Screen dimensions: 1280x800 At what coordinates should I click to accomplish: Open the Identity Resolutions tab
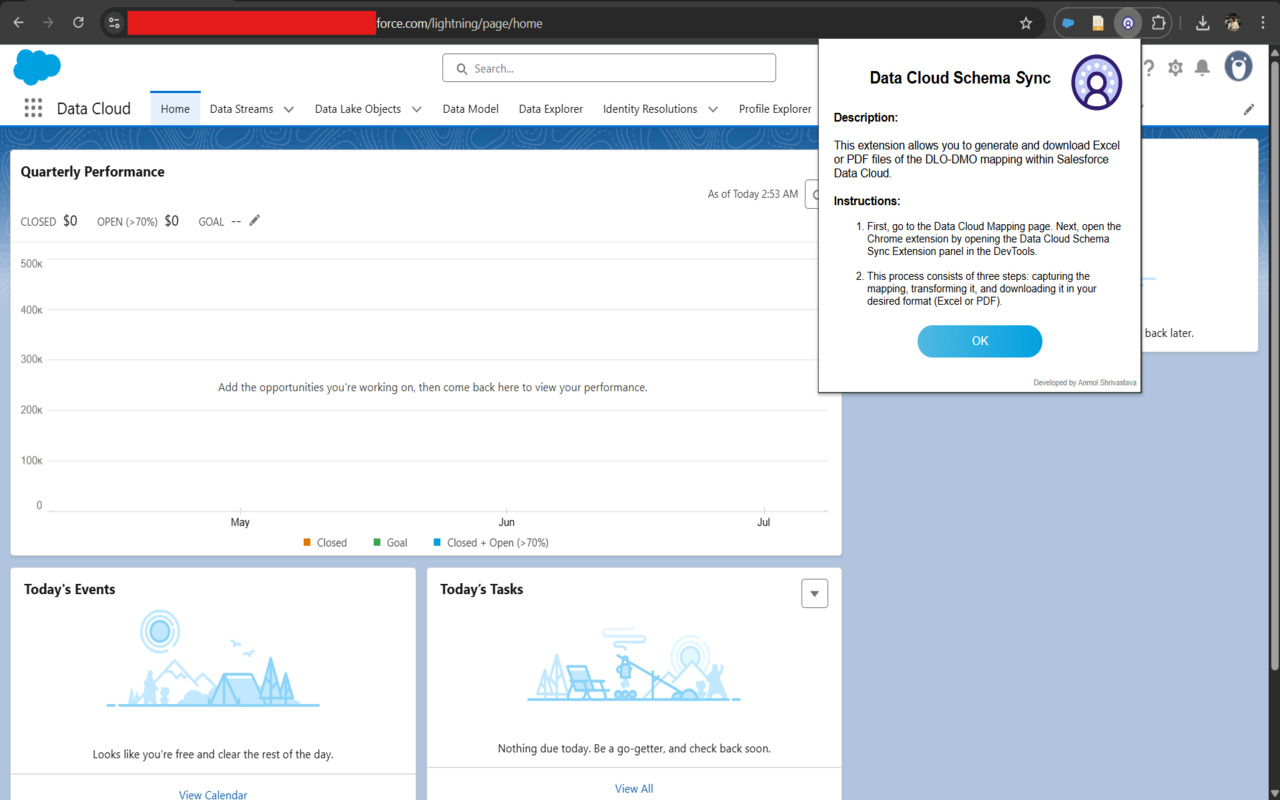tap(650, 109)
